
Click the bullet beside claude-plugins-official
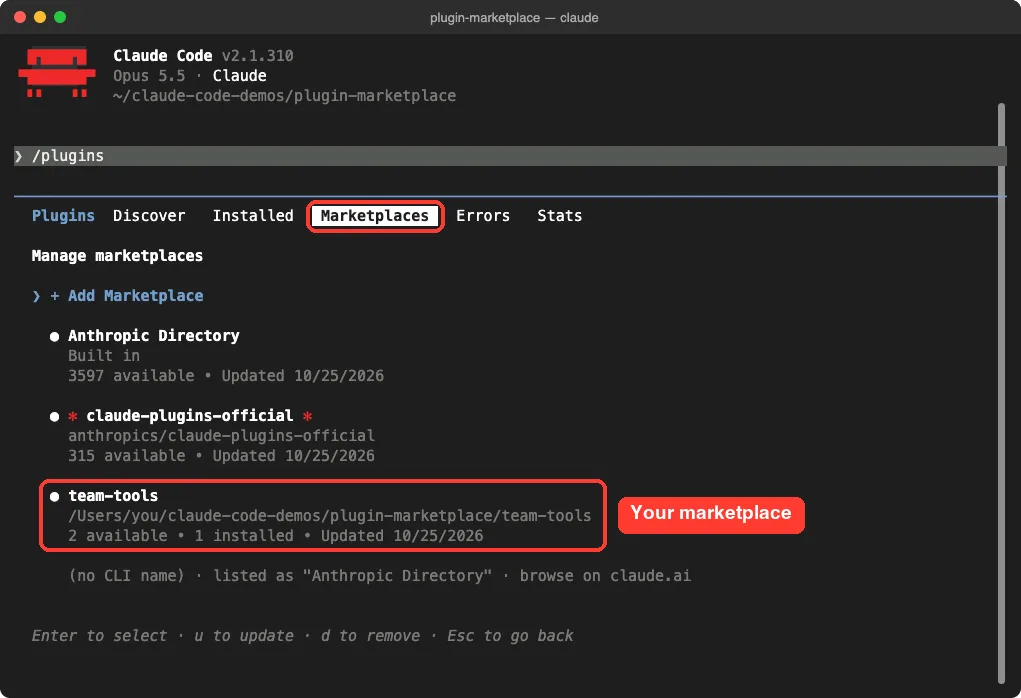pos(55,417)
